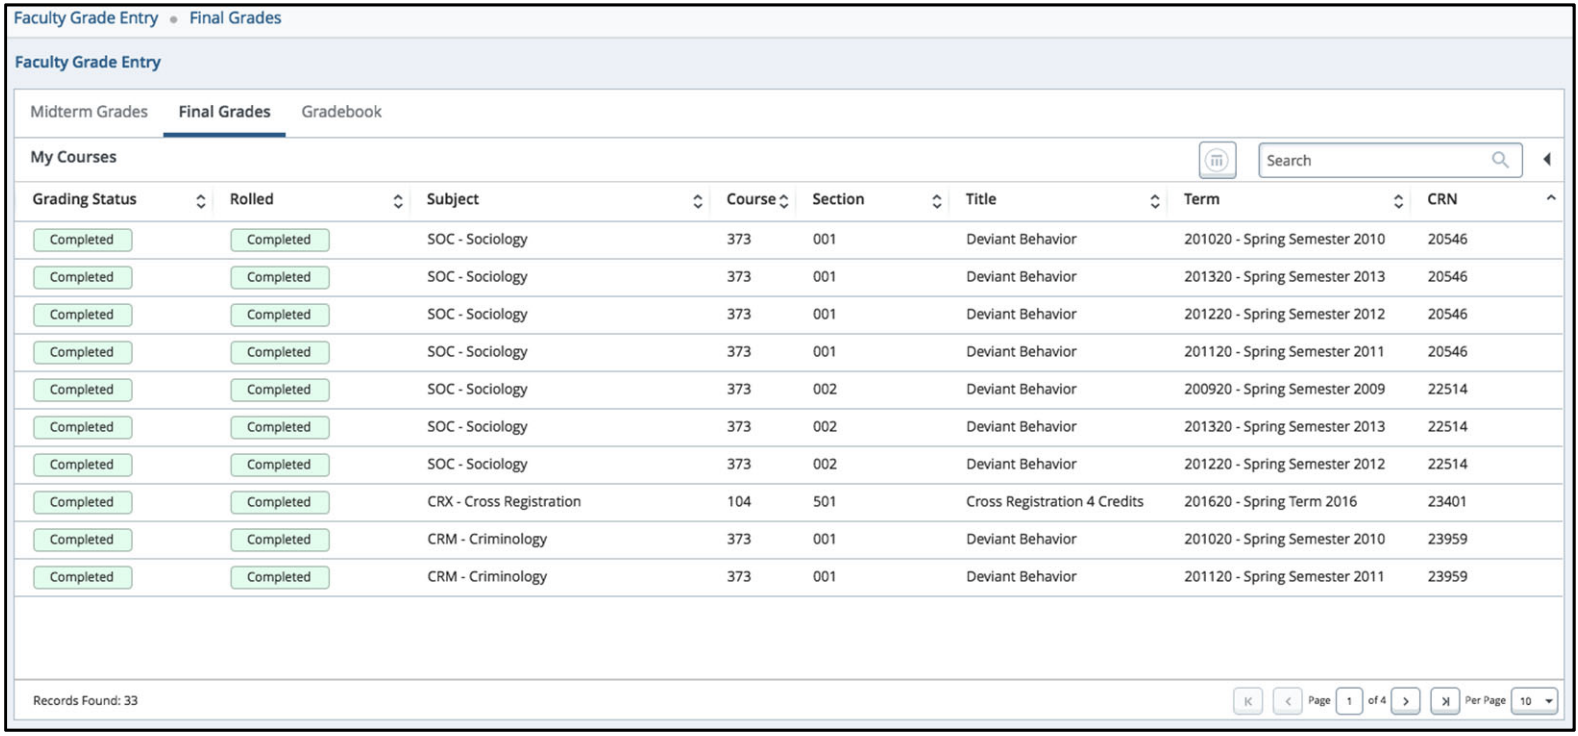Jump to the last page of results

pos(1444,701)
